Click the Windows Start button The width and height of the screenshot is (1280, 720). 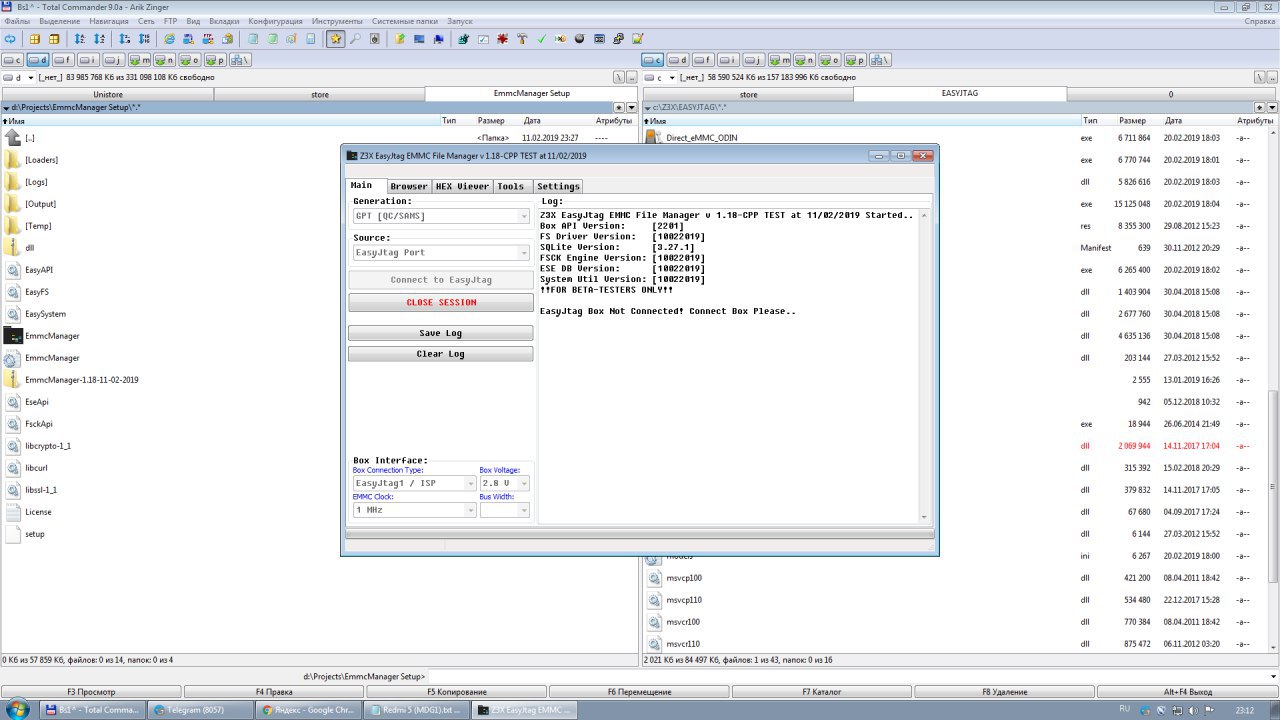tap(19, 710)
